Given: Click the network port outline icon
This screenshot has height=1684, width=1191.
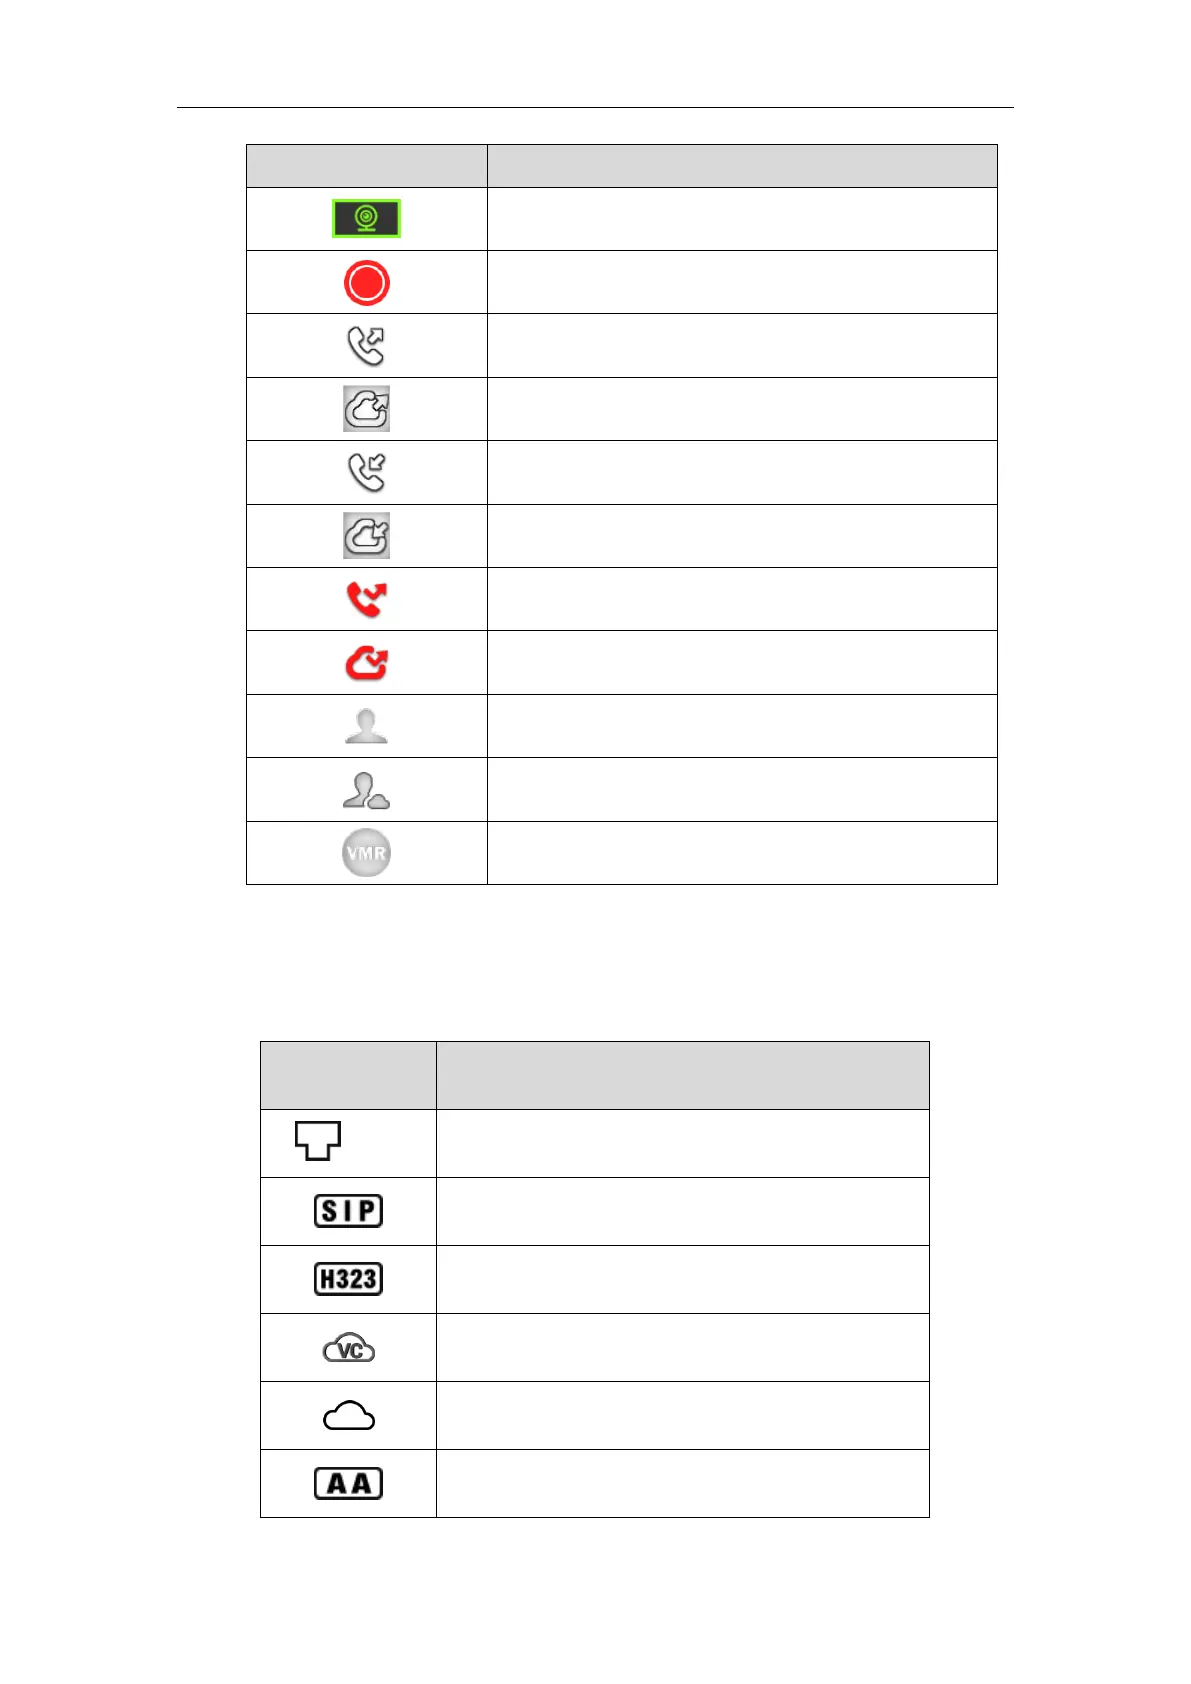Looking at the screenshot, I should [318, 1140].
